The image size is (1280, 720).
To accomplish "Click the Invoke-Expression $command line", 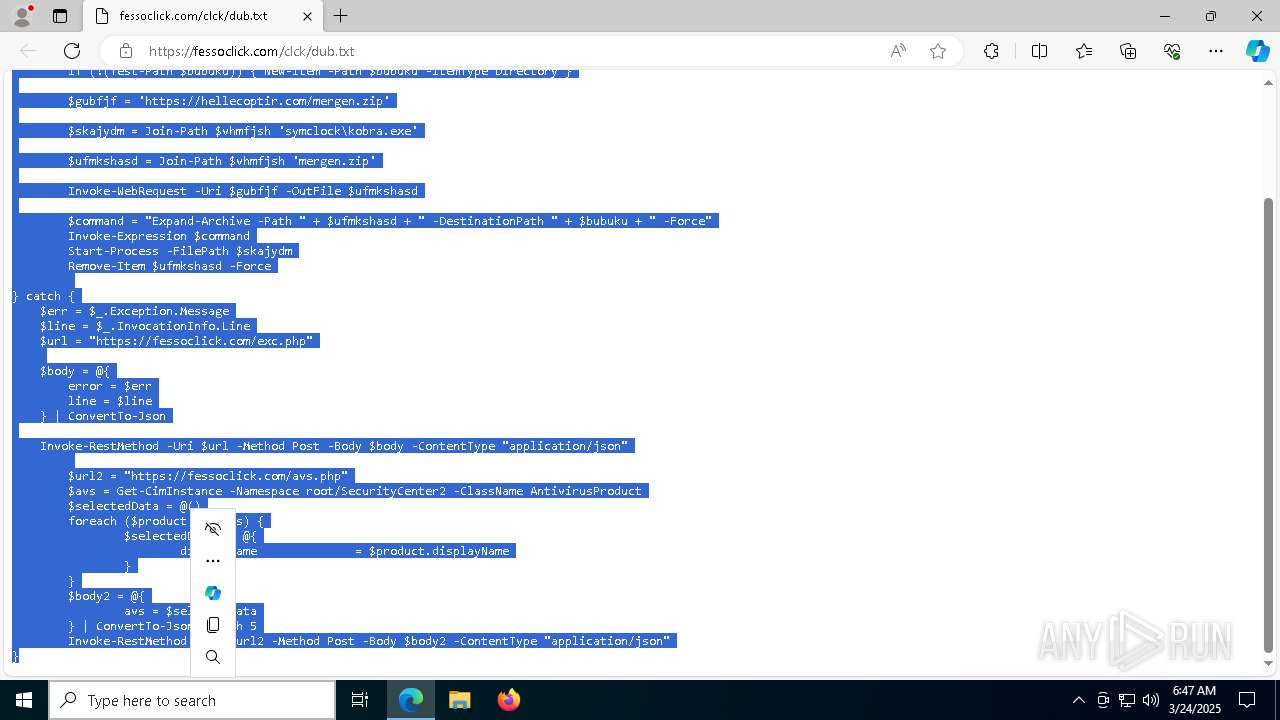I will click(159, 236).
